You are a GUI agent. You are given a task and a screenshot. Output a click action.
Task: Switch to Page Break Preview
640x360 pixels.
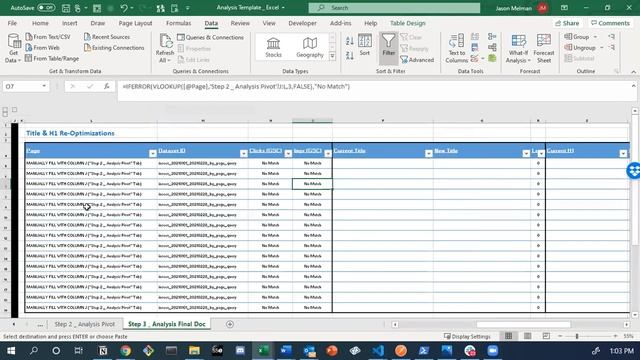[546, 336]
